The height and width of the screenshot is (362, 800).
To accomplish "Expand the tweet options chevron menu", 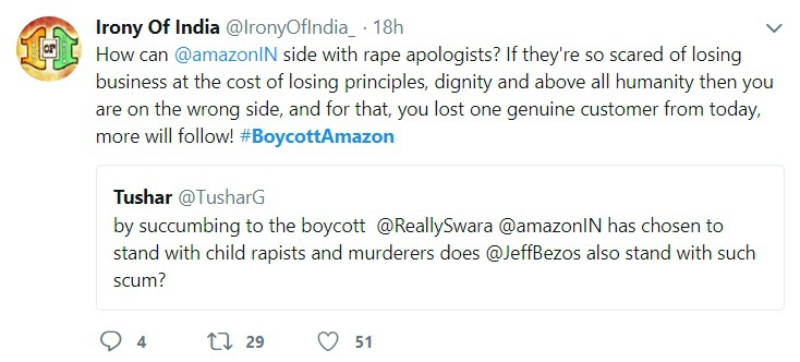I will tap(774, 29).
